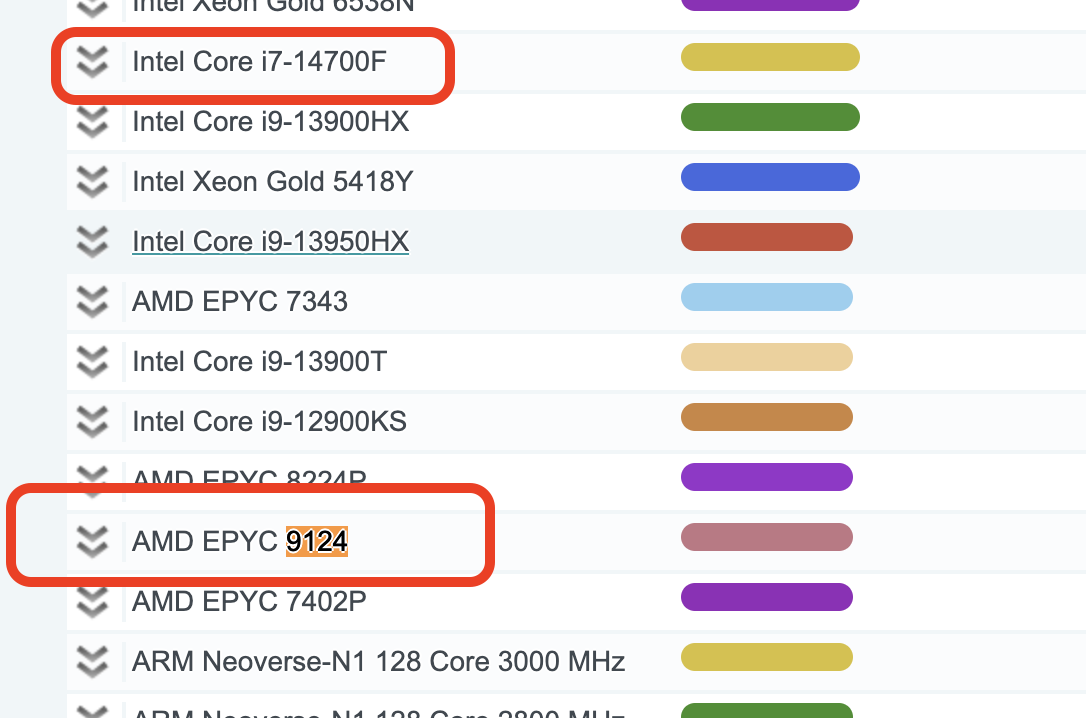Expand the Intel Core i9-12900KS row chevron
This screenshot has width=1086, height=718.
(x=92, y=422)
